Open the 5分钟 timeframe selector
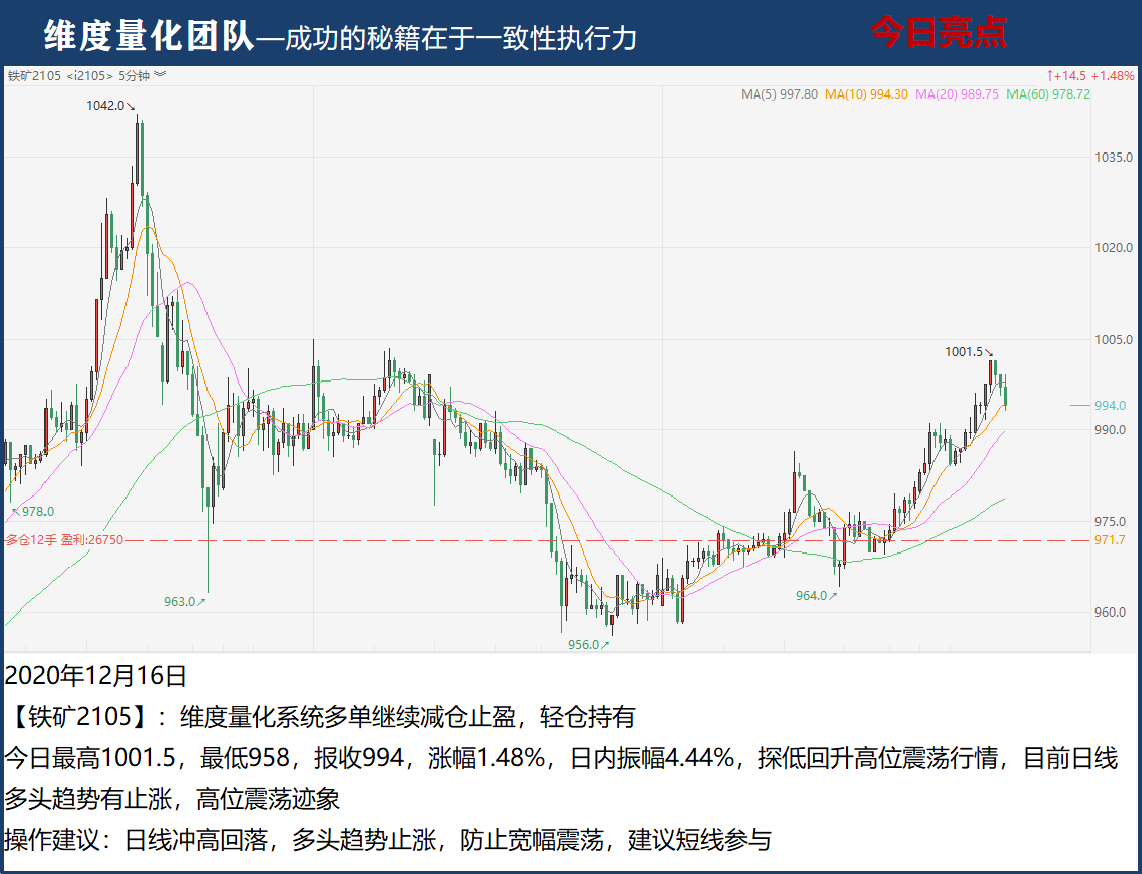The width and height of the screenshot is (1142, 874). (135, 75)
